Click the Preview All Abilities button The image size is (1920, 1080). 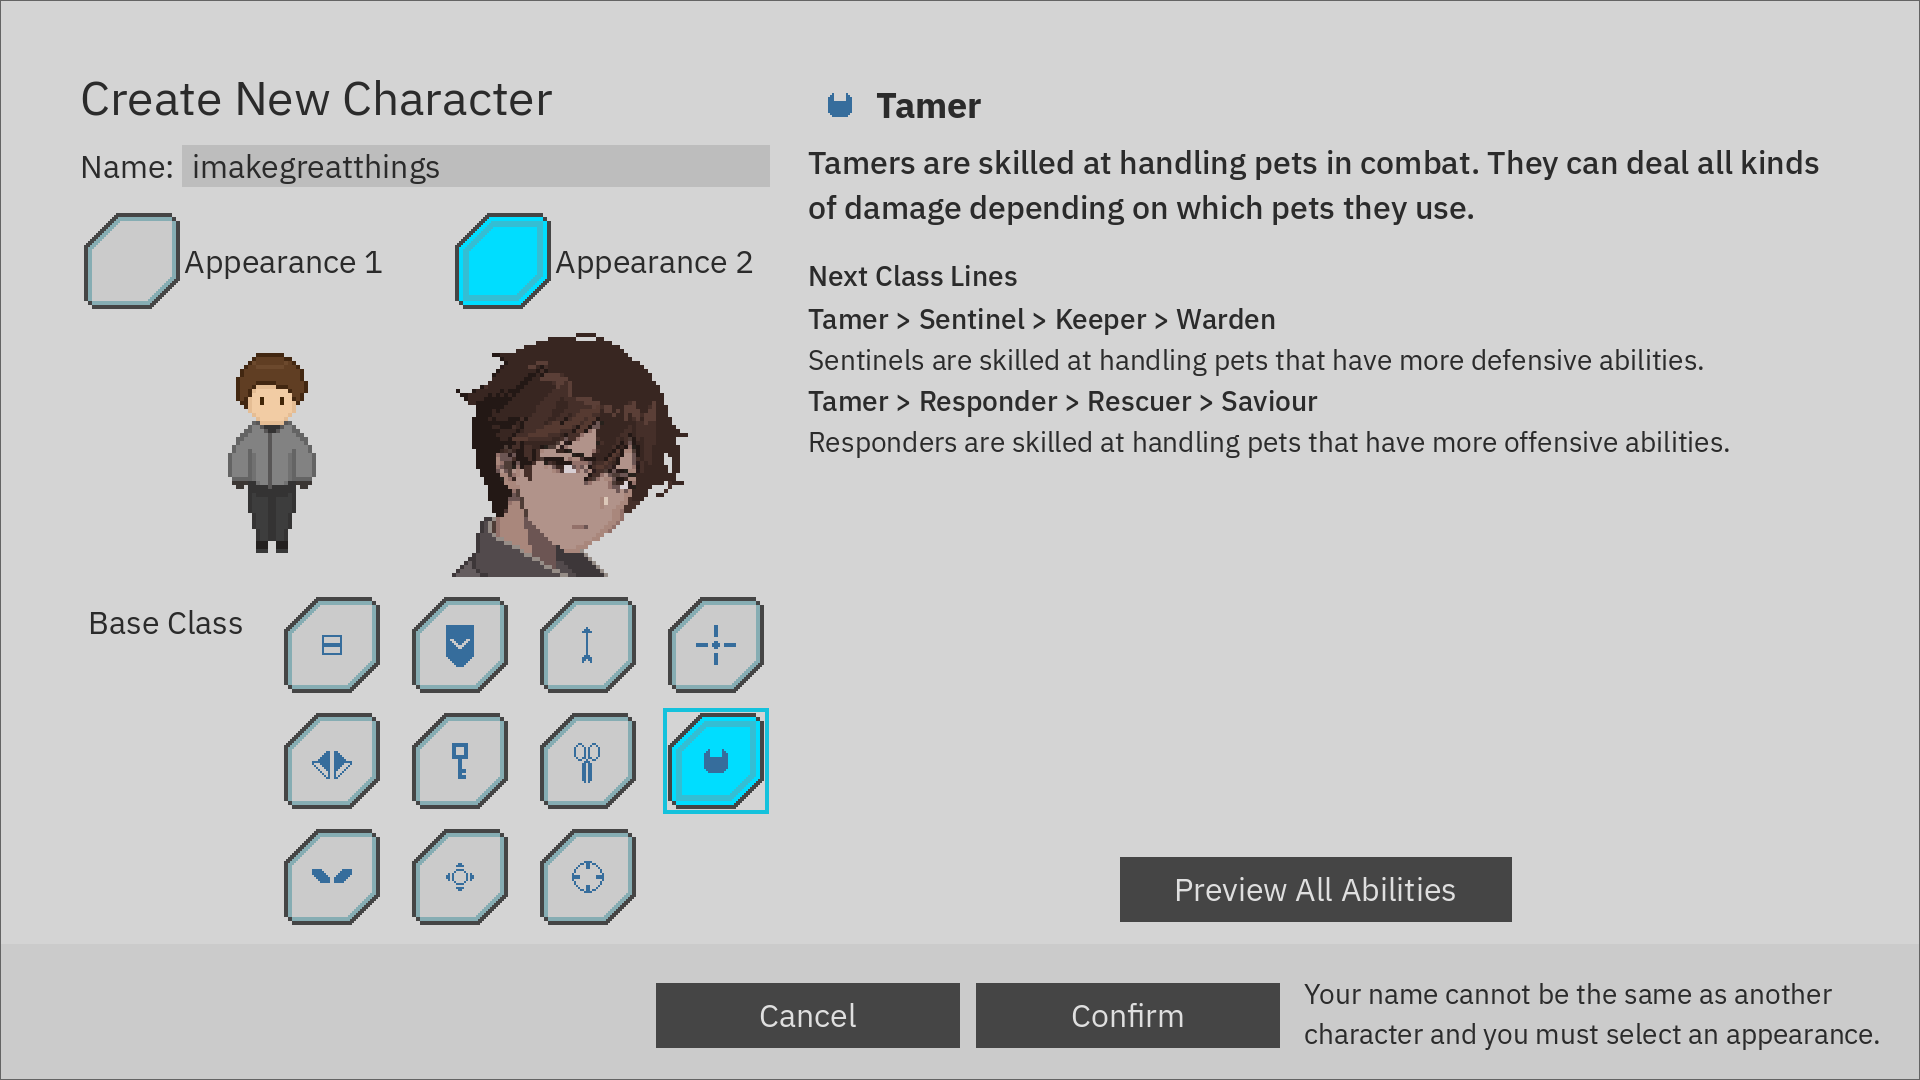tap(1315, 887)
